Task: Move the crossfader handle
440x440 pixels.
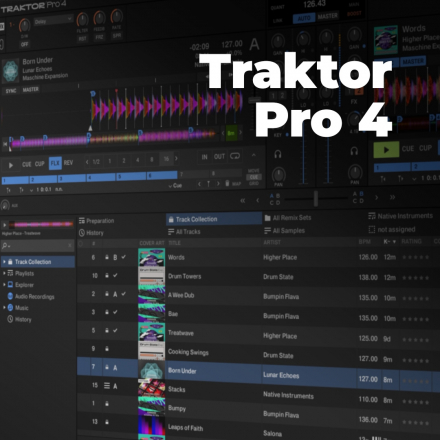Action: point(316,199)
